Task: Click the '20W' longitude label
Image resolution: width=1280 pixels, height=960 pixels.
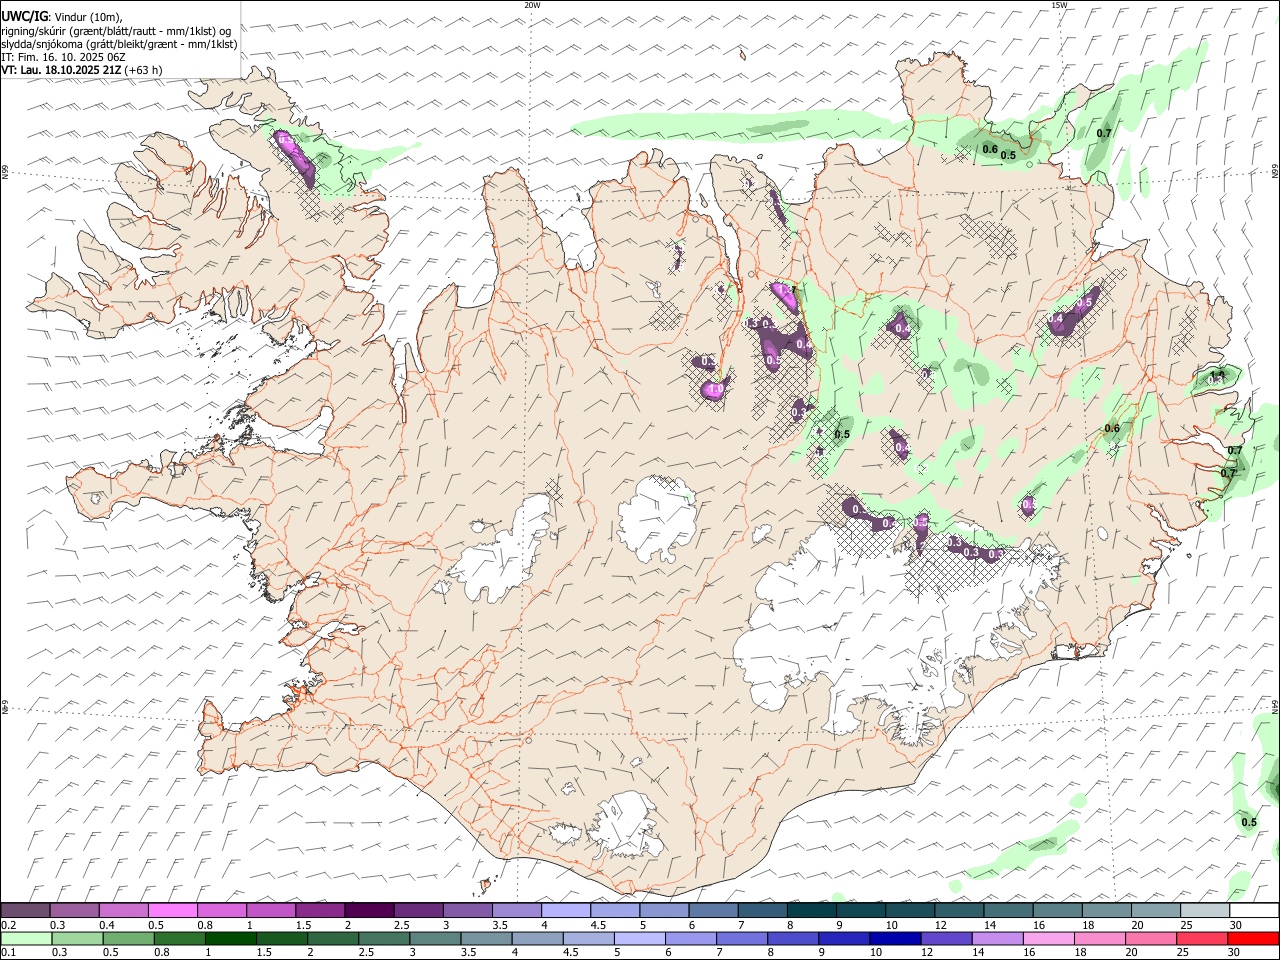Action: tap(532, 5)
